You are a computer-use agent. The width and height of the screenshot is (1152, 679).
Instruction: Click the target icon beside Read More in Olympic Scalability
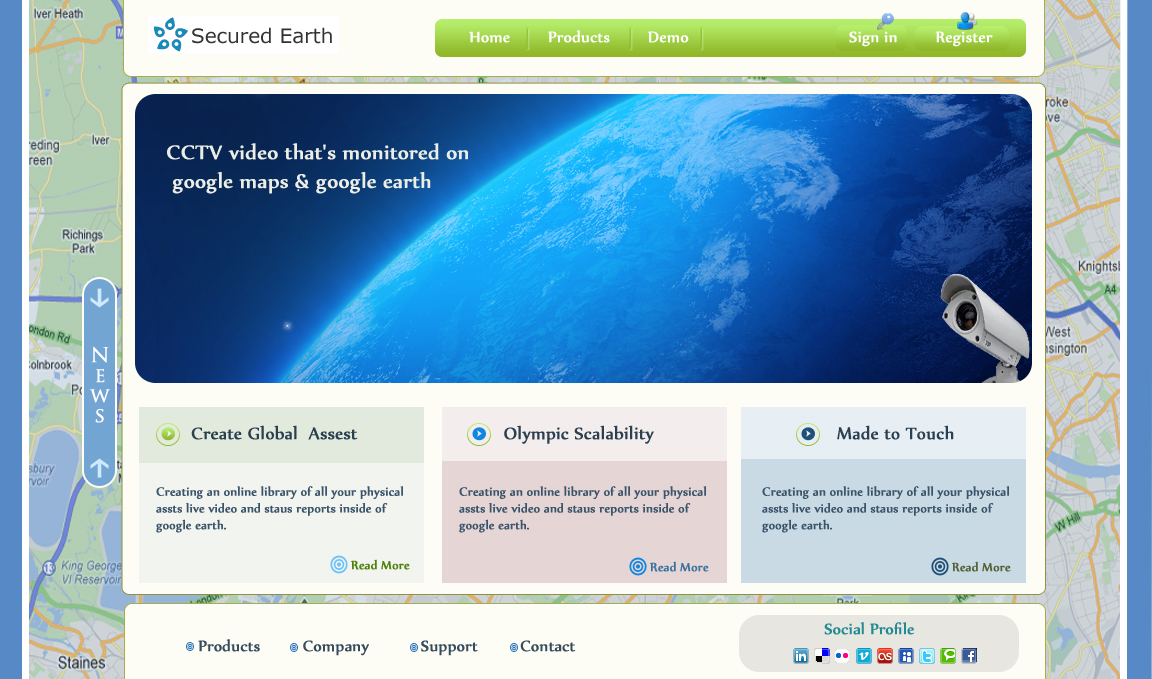pos(638,567)
